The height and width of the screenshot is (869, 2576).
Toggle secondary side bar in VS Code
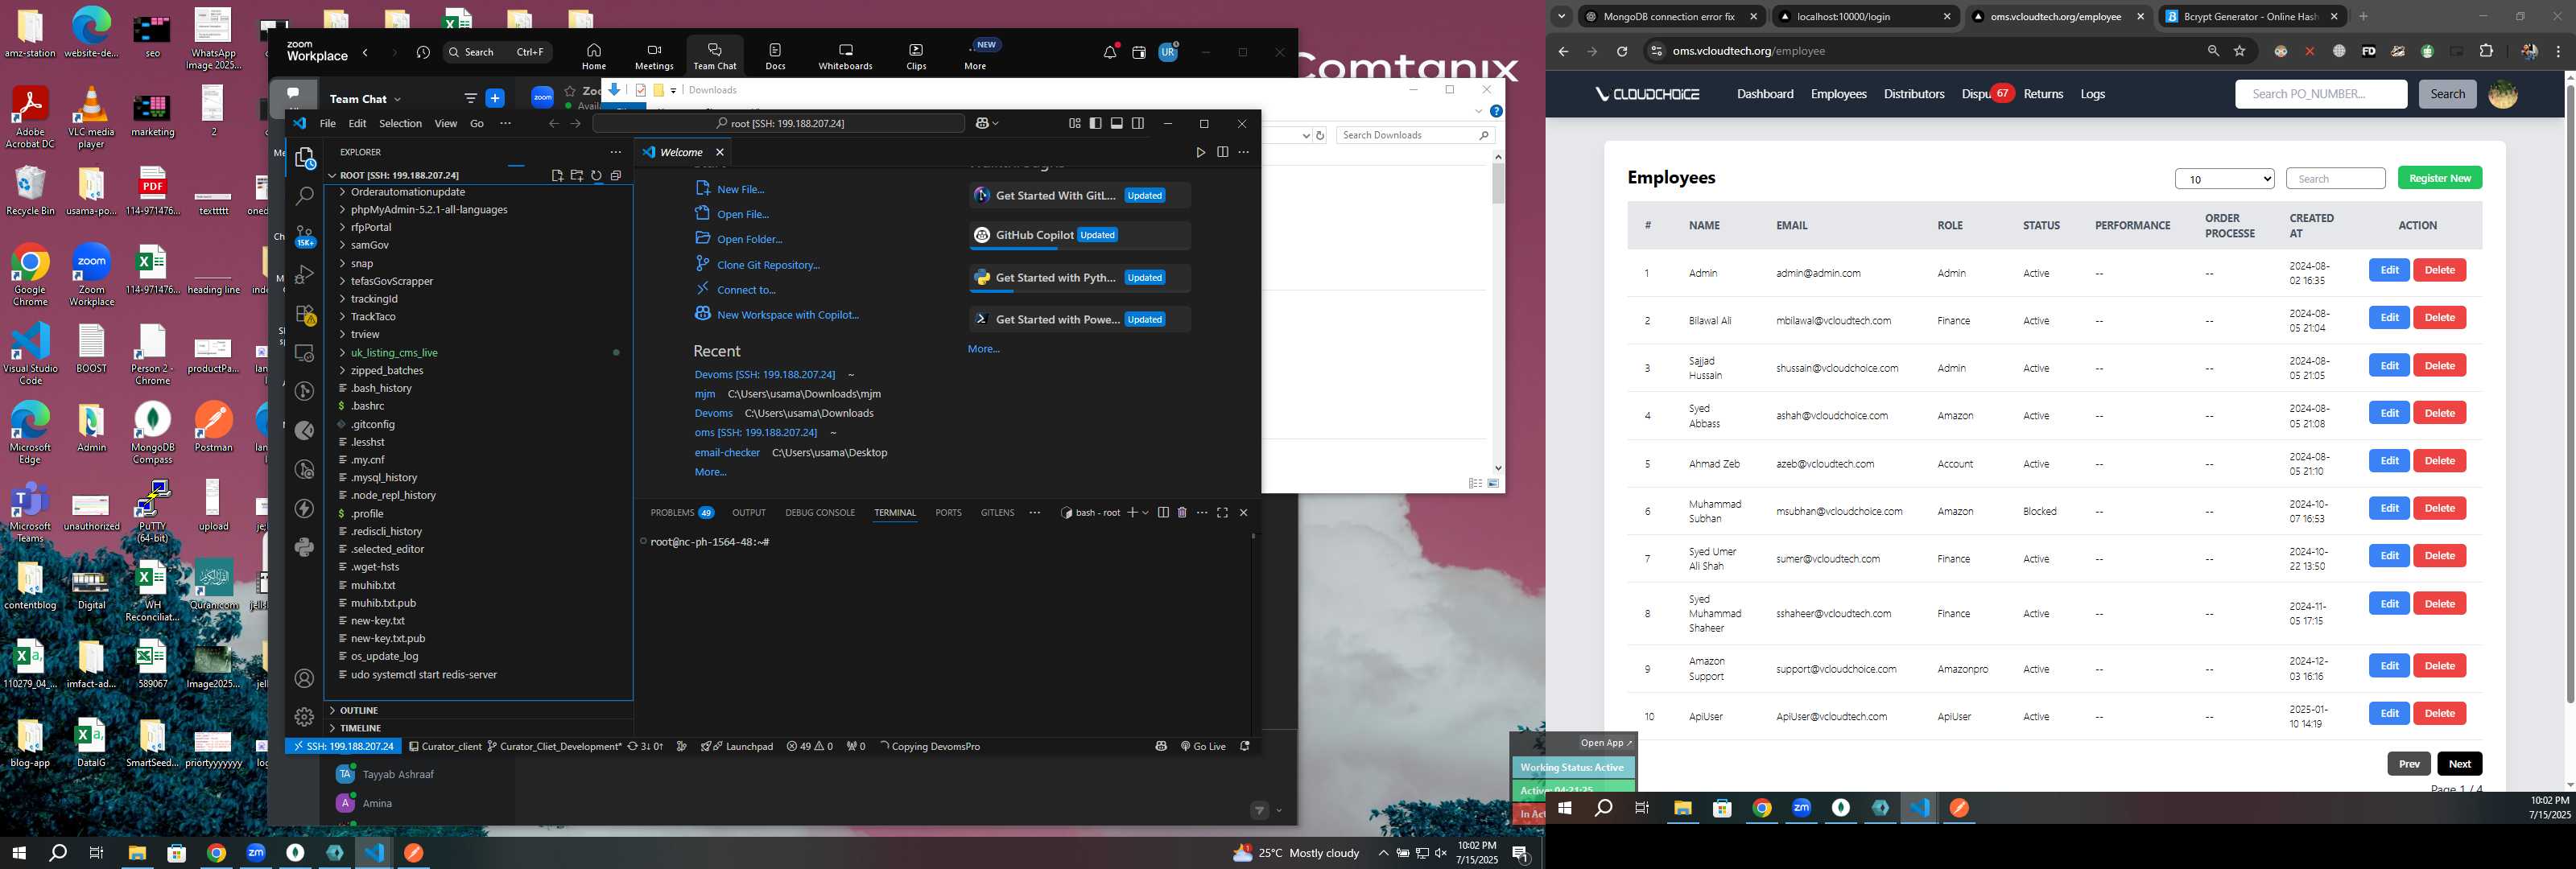click(1138, 123)
